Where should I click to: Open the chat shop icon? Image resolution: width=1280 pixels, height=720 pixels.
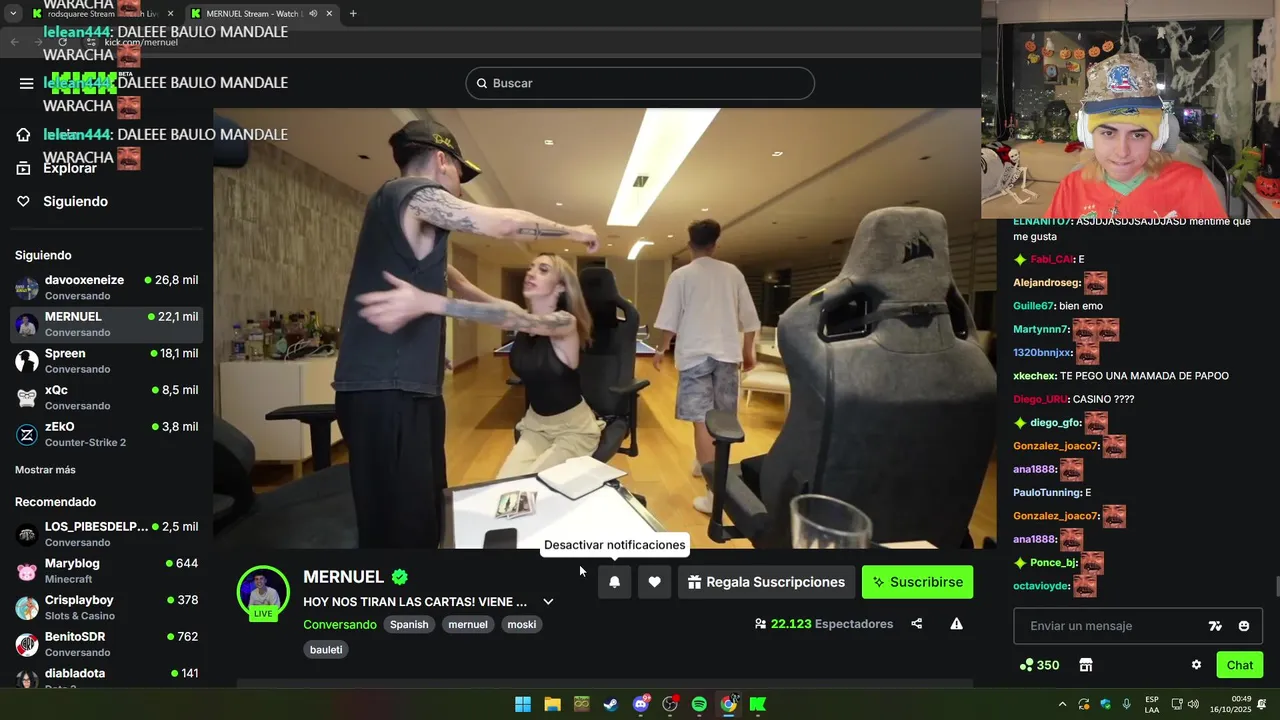(1086, 665)
